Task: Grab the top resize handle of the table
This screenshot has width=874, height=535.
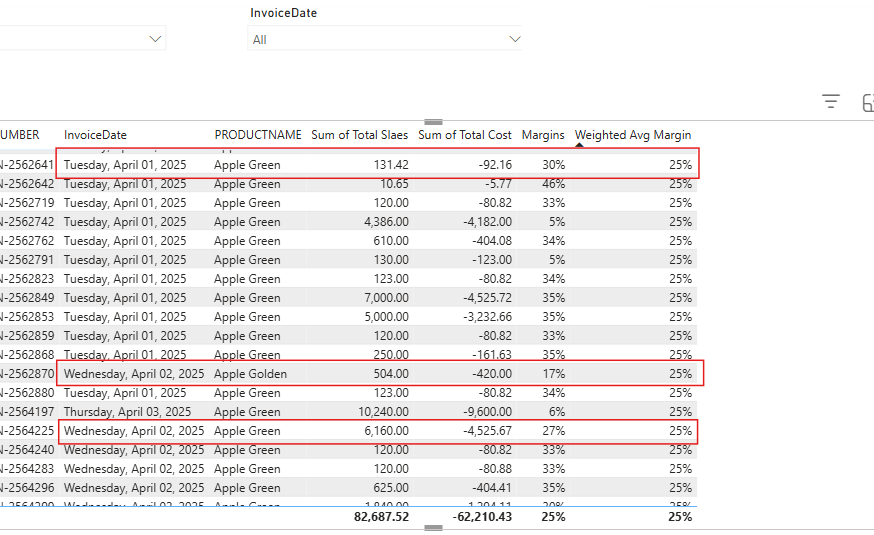Action: [433, 122]
